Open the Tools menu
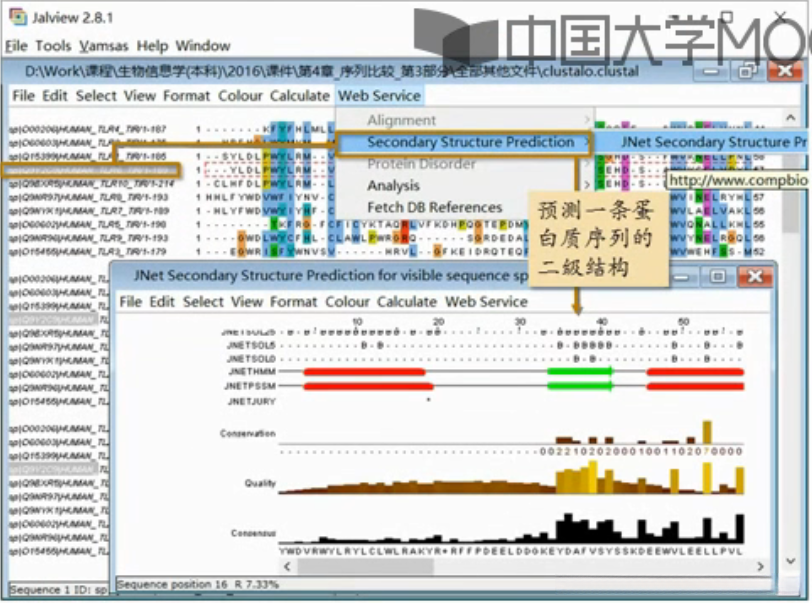This screenshot has width=812, height=603. (53, 46)
